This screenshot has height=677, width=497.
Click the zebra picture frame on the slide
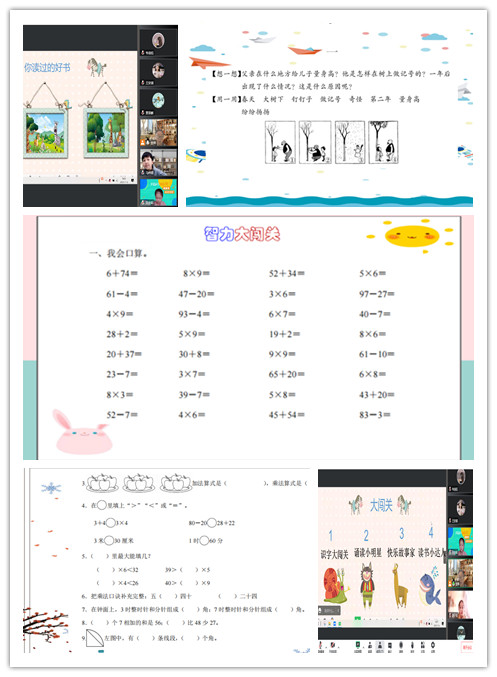45,133
